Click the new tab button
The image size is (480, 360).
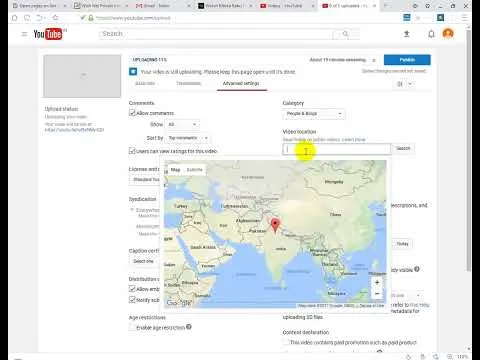387,6
